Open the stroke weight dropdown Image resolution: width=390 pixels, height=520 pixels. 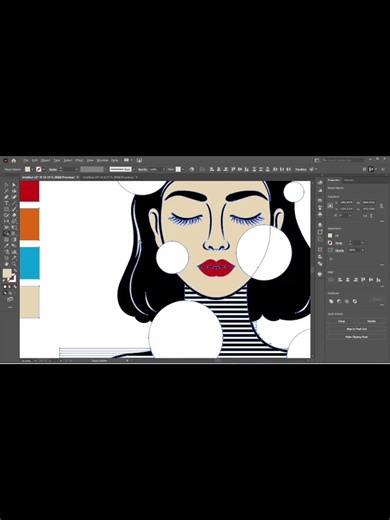tap(77, 169)
